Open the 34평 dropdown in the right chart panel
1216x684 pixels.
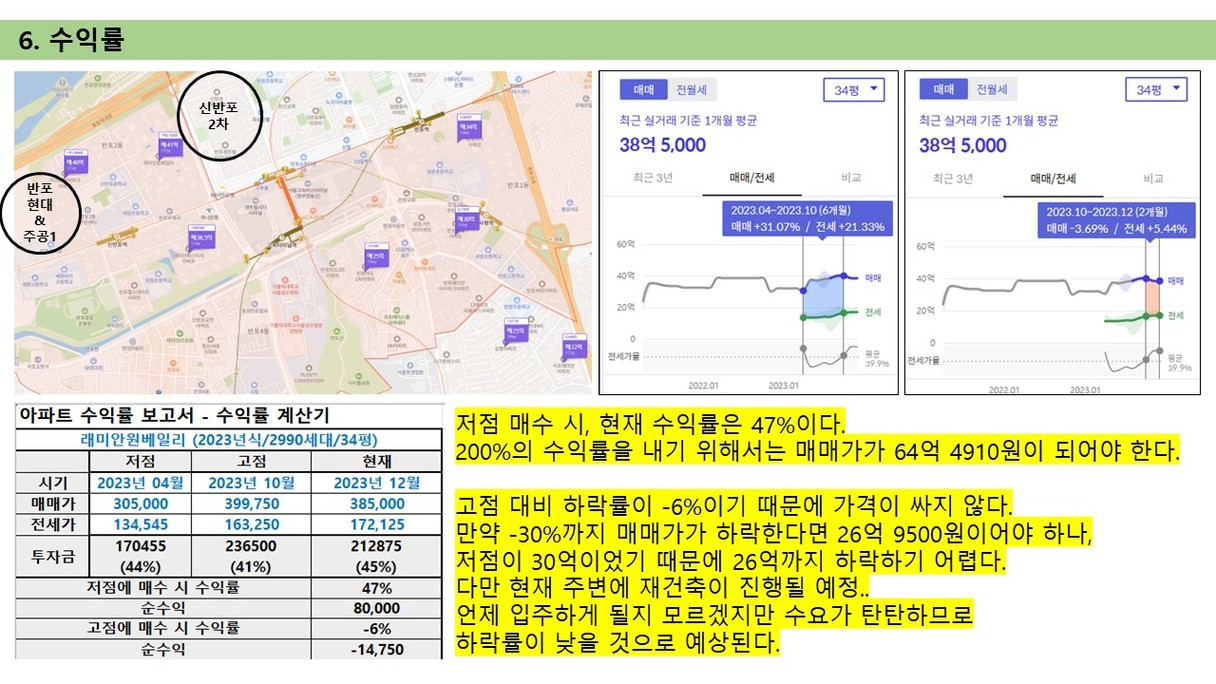coord(1156,90)
